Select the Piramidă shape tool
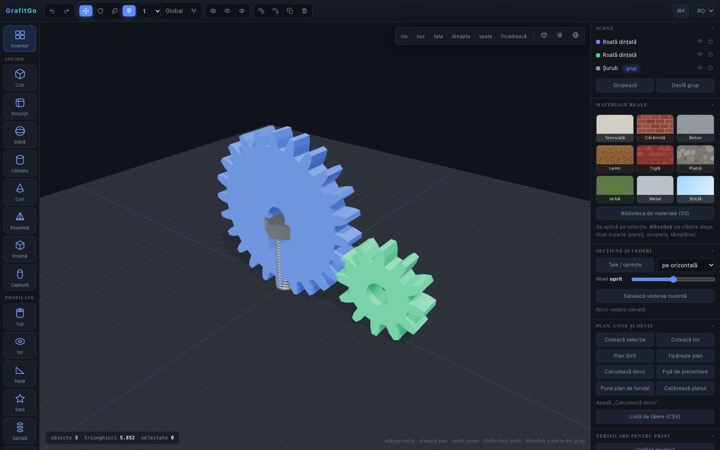Viewport: 720px width, 450px height. click(20, 220)
